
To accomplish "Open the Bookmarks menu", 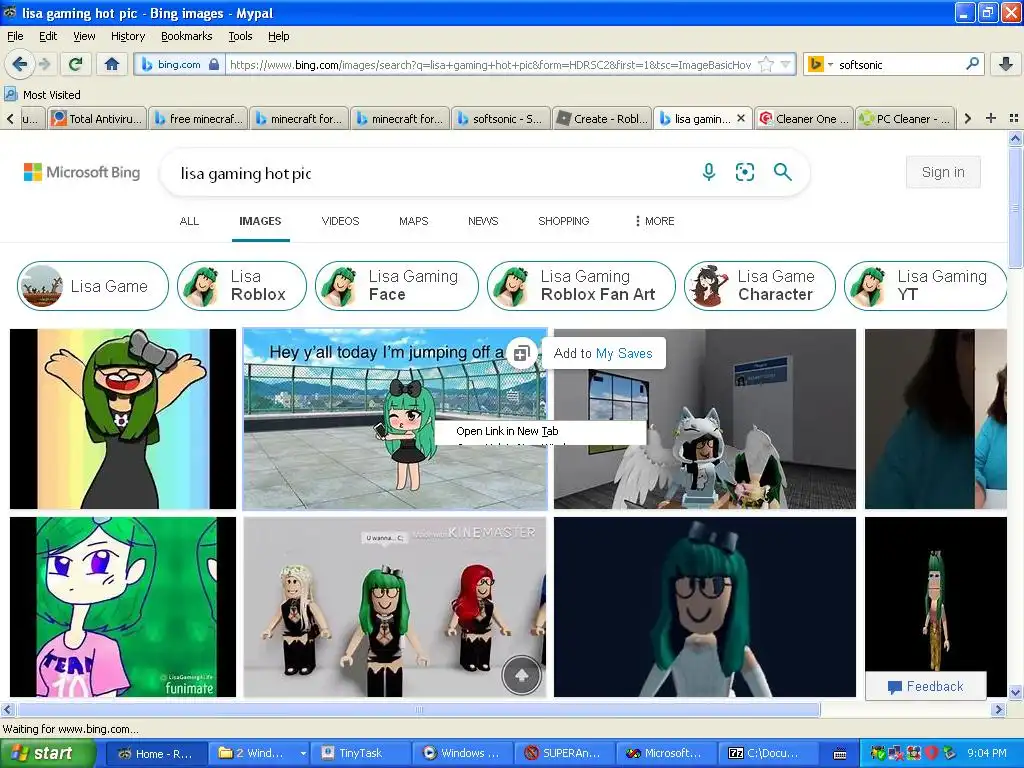I will 186,36.
